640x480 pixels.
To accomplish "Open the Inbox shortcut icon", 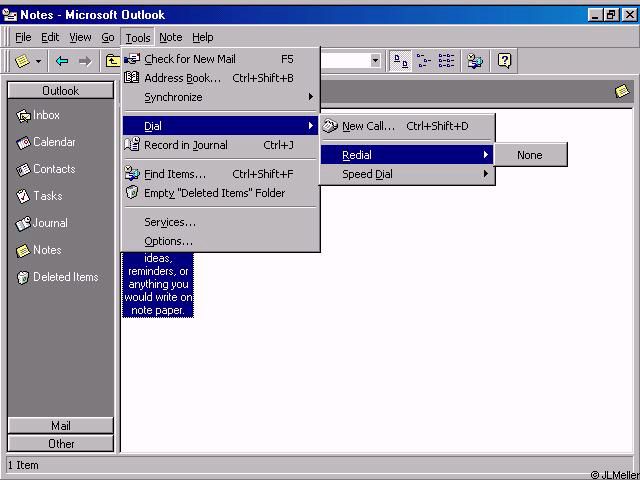I will 24,115.
